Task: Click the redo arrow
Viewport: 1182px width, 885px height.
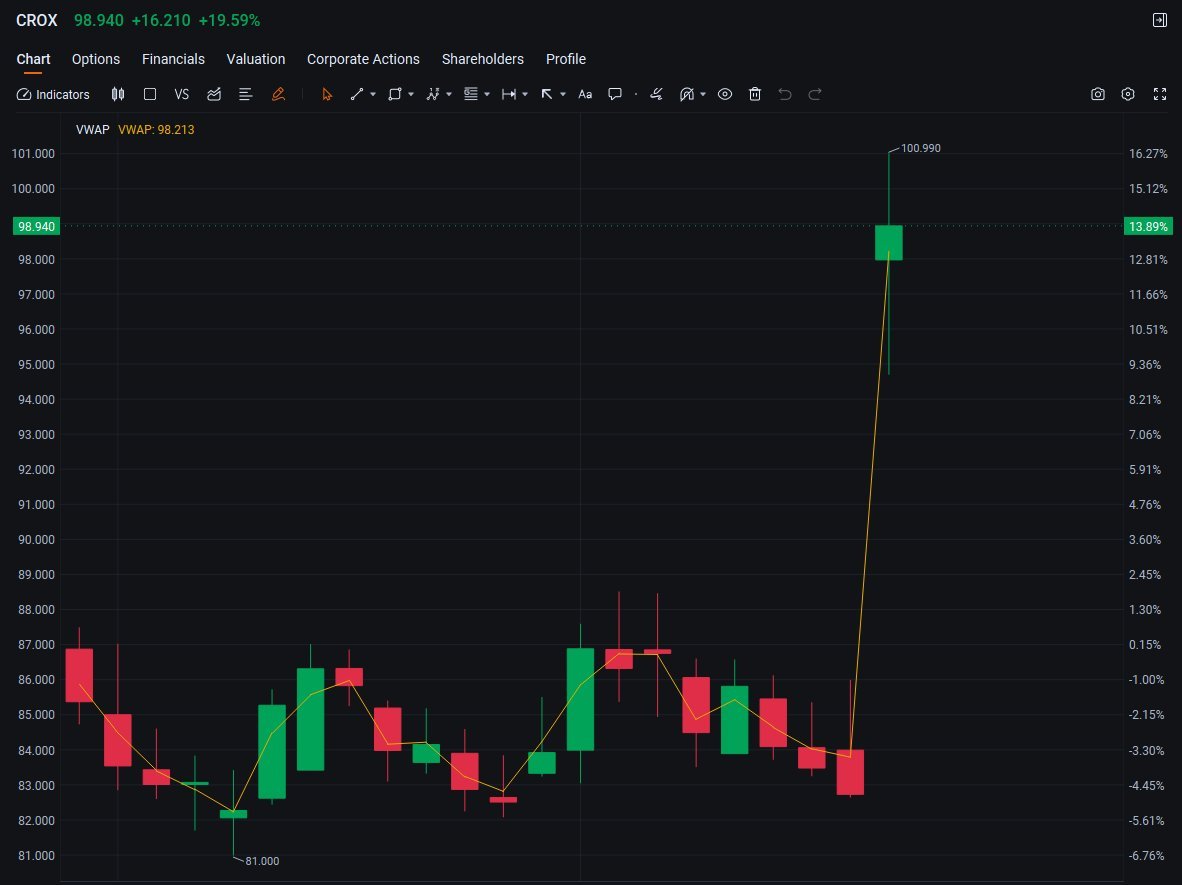Action: [x=815, y=94]
